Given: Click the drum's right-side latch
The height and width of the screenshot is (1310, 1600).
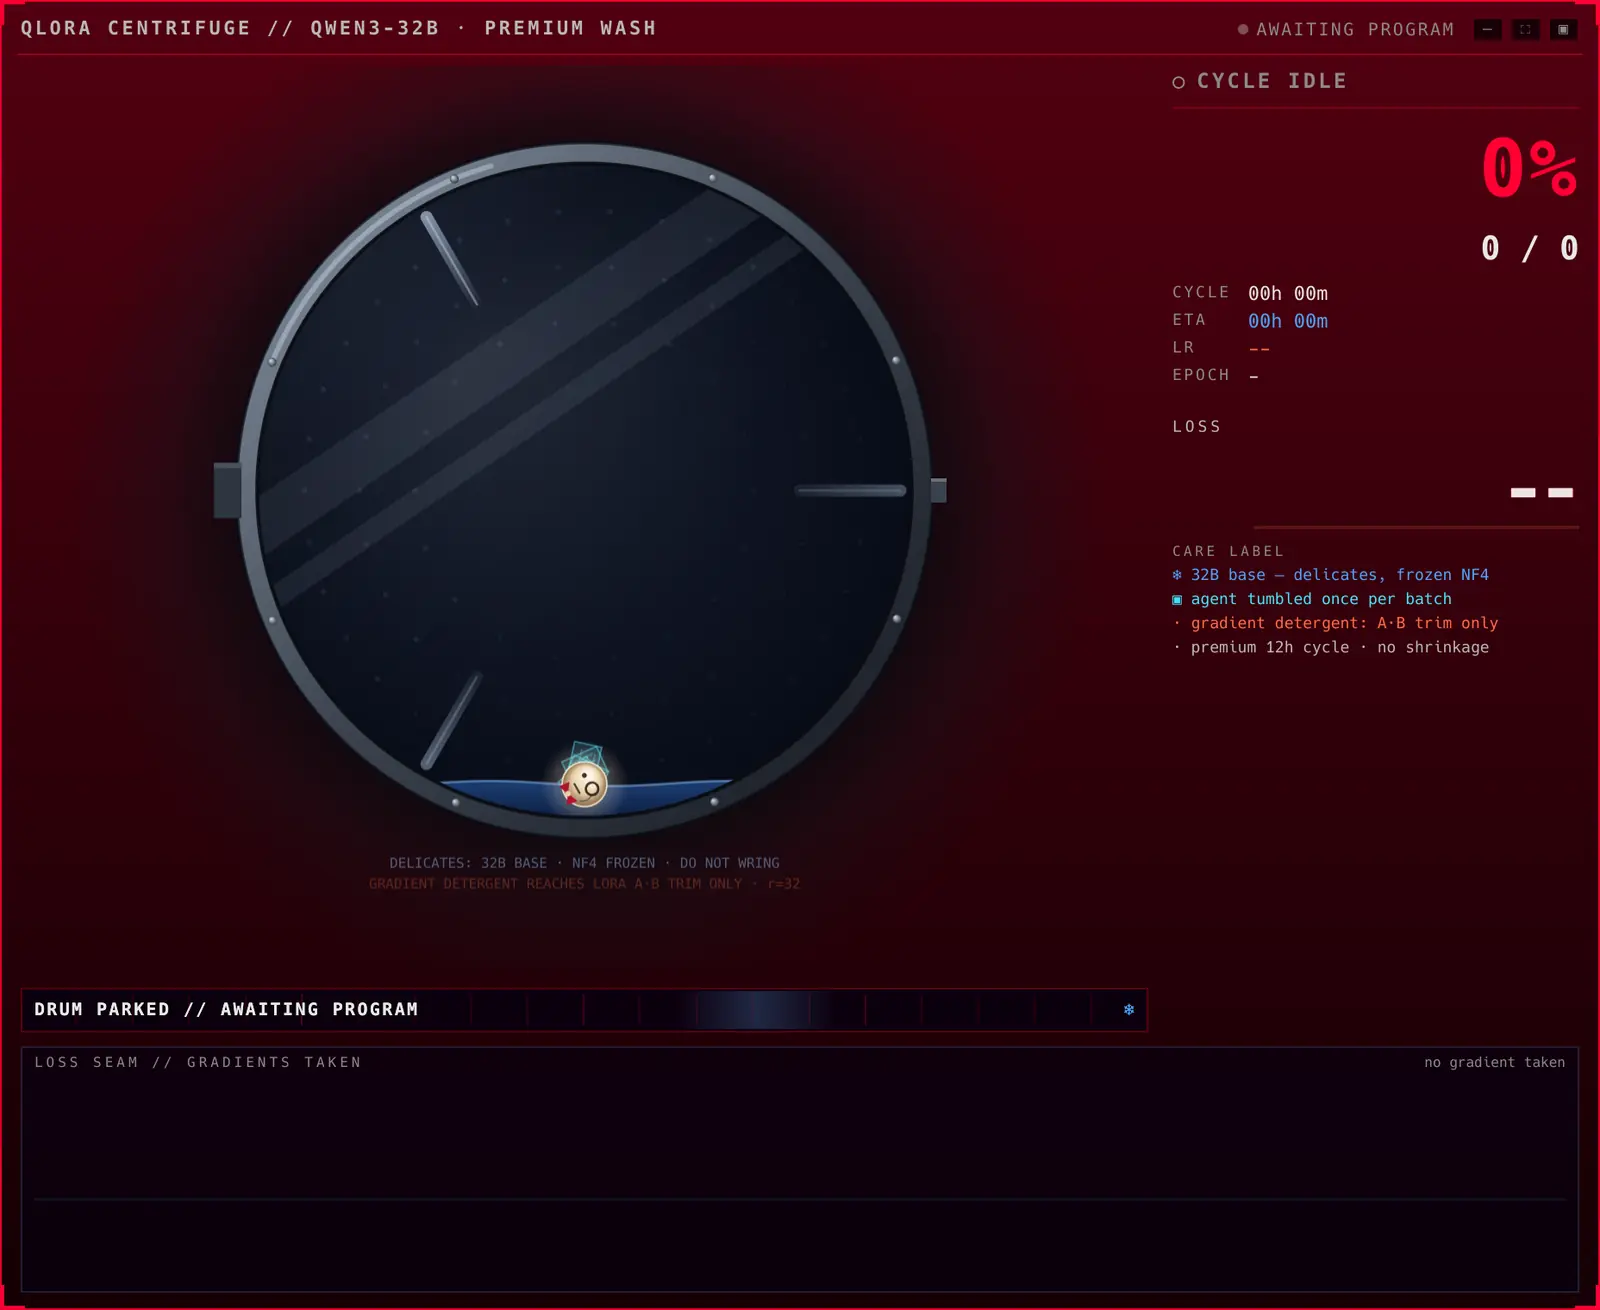Looking at the screenshot, I should coord(939,490).
